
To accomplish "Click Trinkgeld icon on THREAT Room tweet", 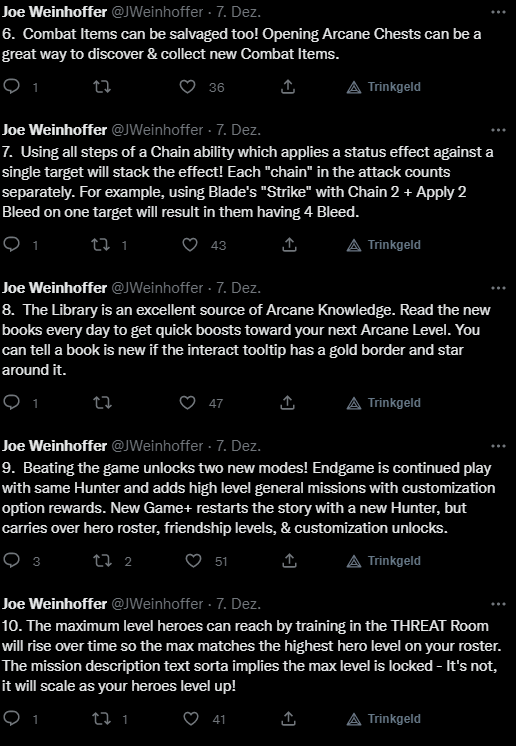I will tap(354, 719).
